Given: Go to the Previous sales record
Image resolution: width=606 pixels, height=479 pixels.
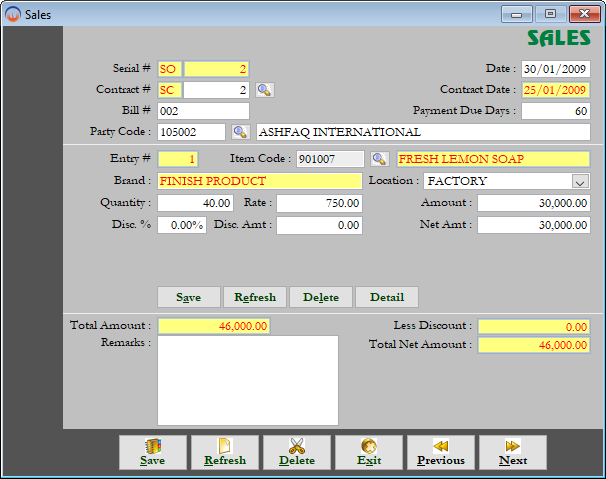Looking at the screenshot, I should [x=441, y=452].
